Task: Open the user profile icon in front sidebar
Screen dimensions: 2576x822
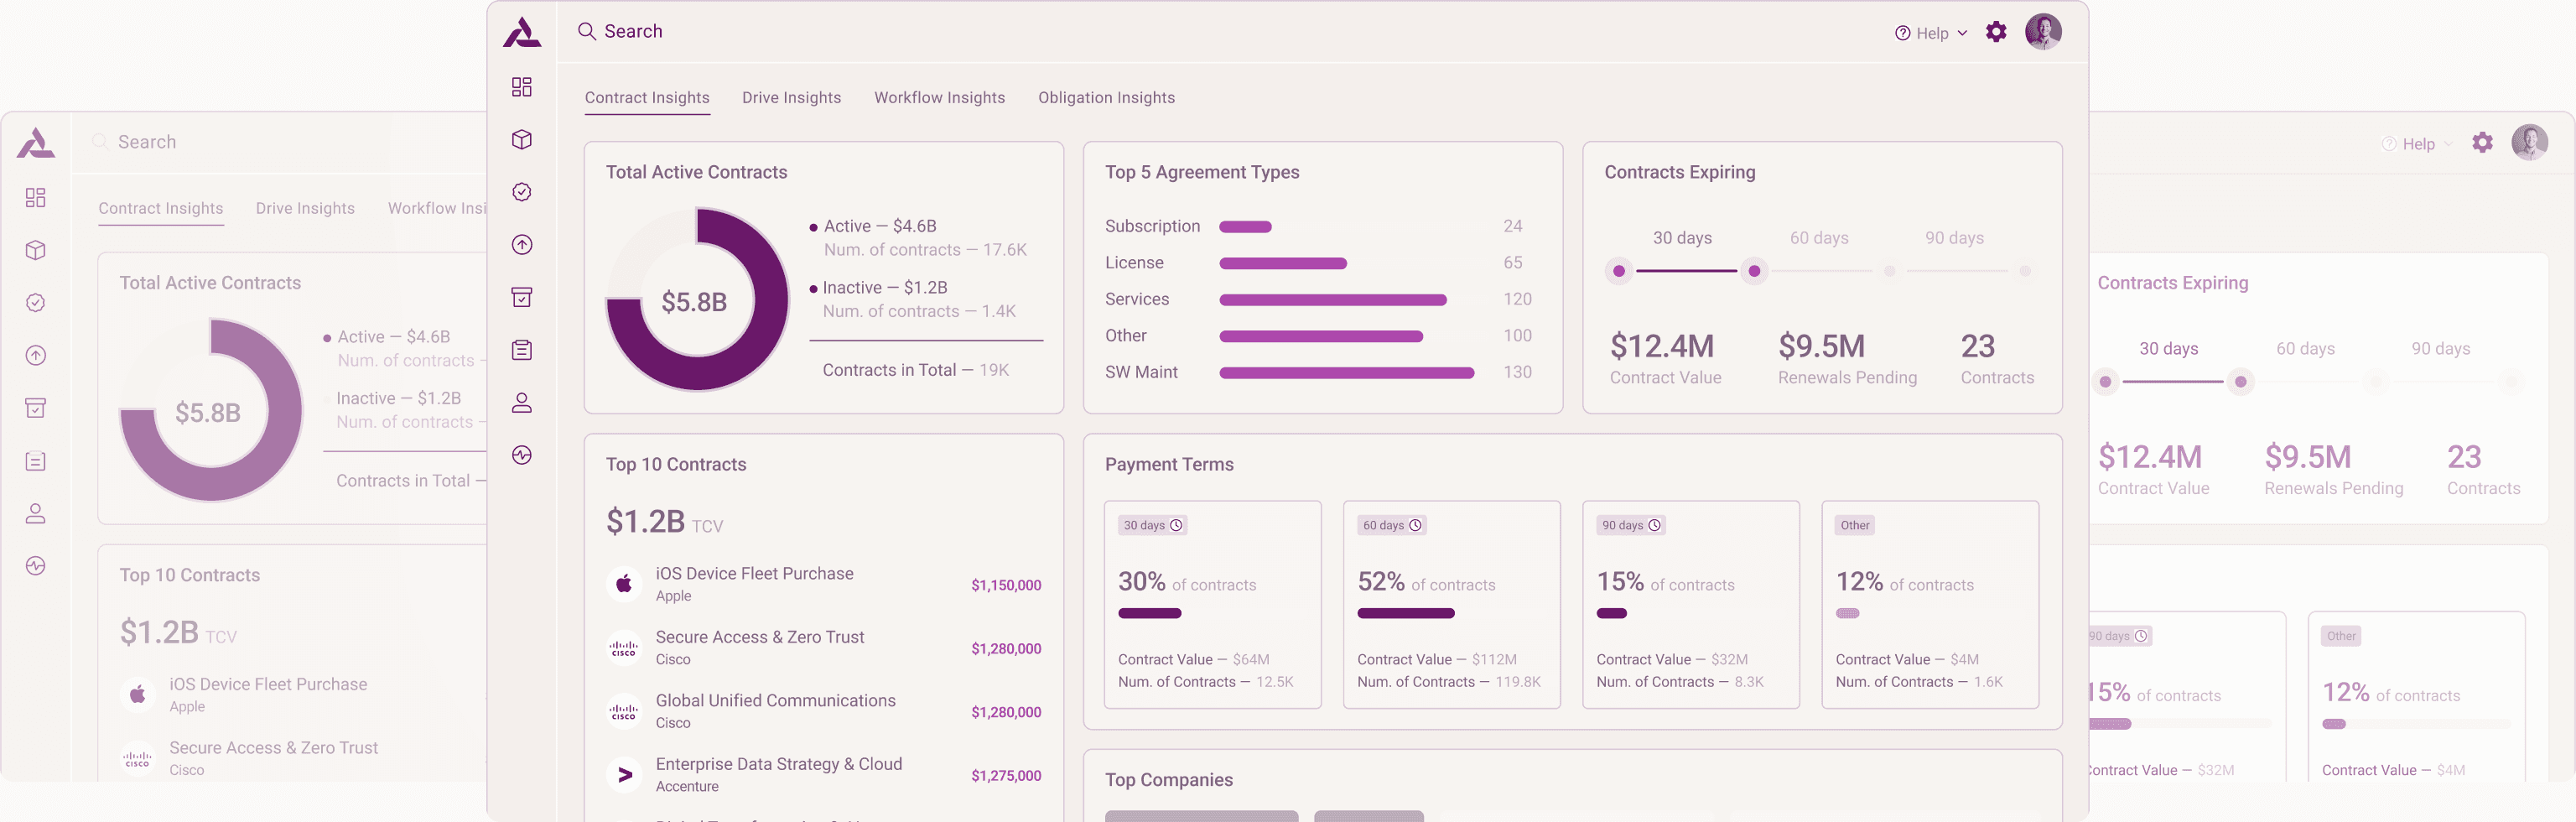Action: click(x=521, y=403)
